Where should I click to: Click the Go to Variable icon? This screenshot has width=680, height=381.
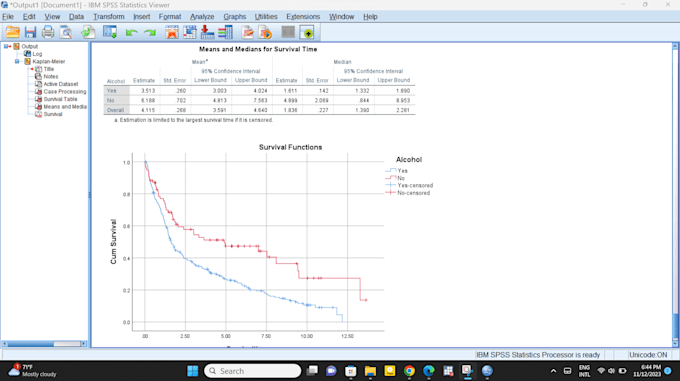pos(207,32)
